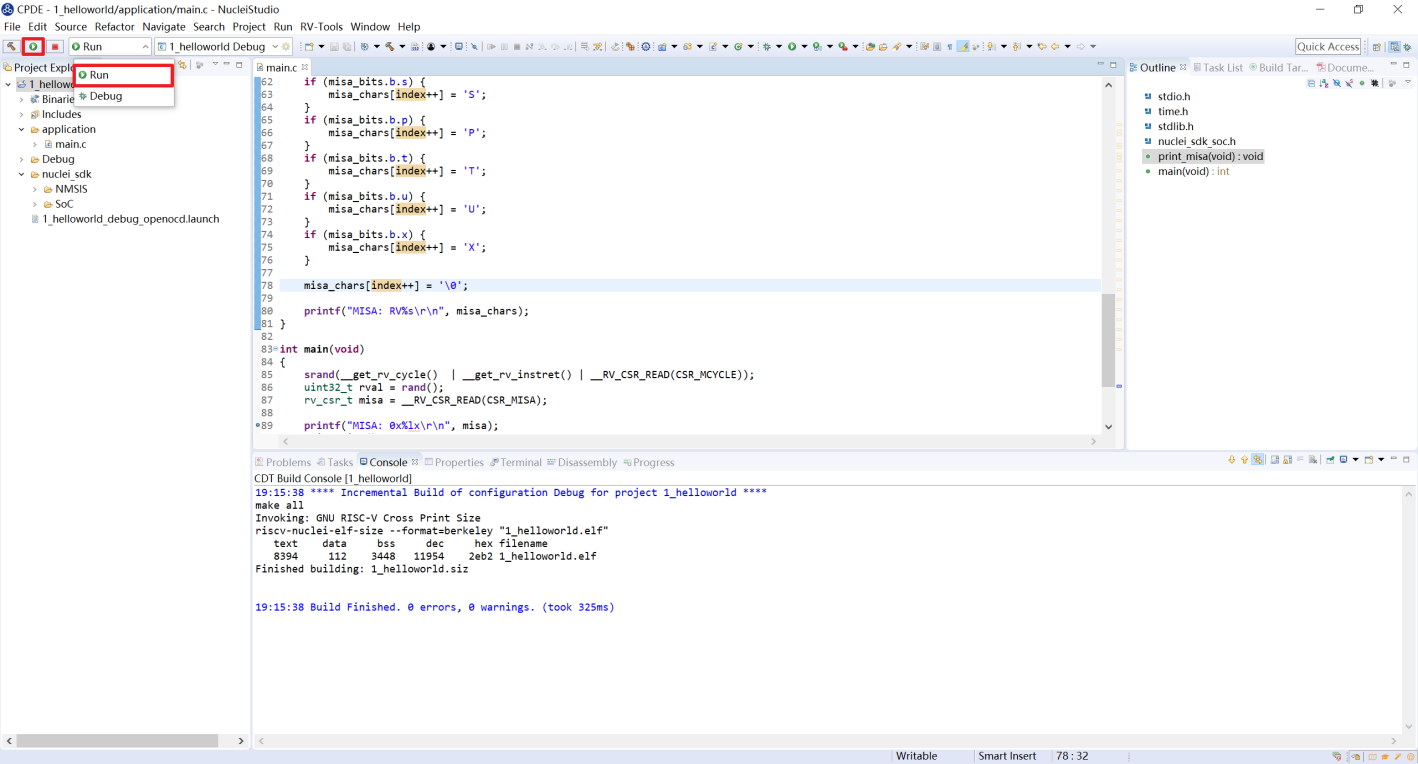1418x764 pixels.
Task: Click the Smart Insert status bar entry
Action: click(1007, 756)
